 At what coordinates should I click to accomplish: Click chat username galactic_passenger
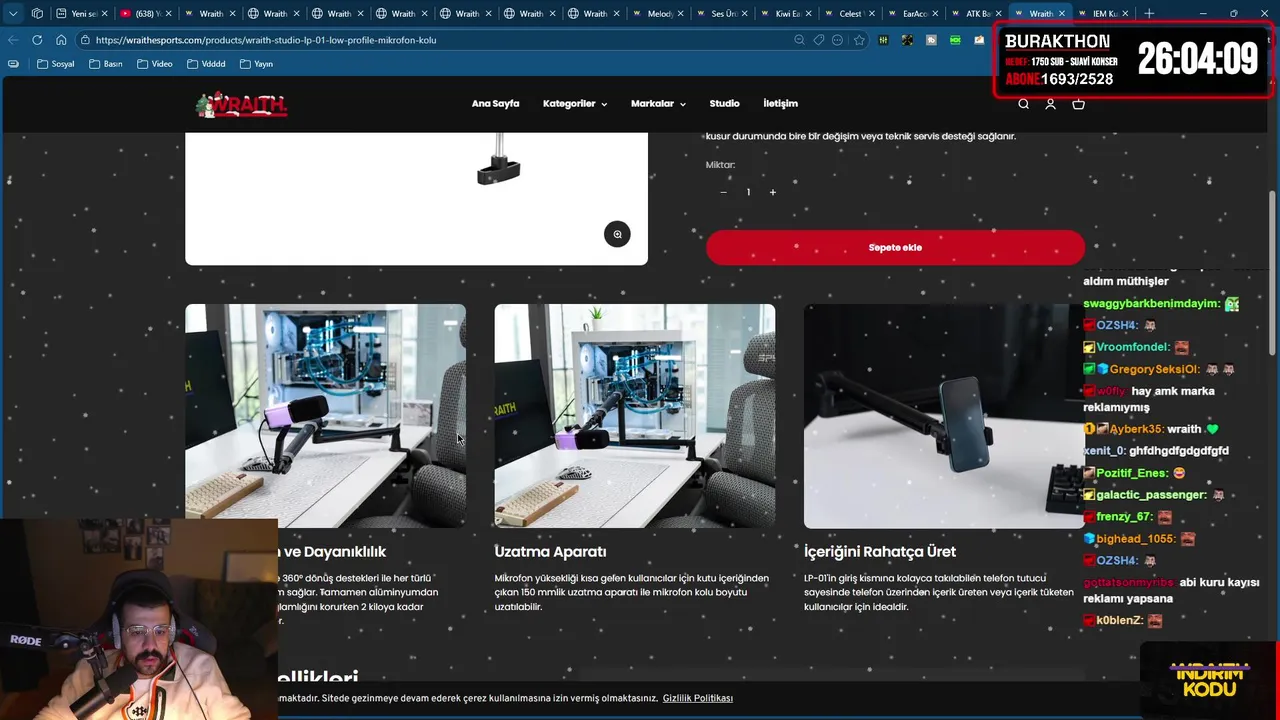tap(1151, 495)
